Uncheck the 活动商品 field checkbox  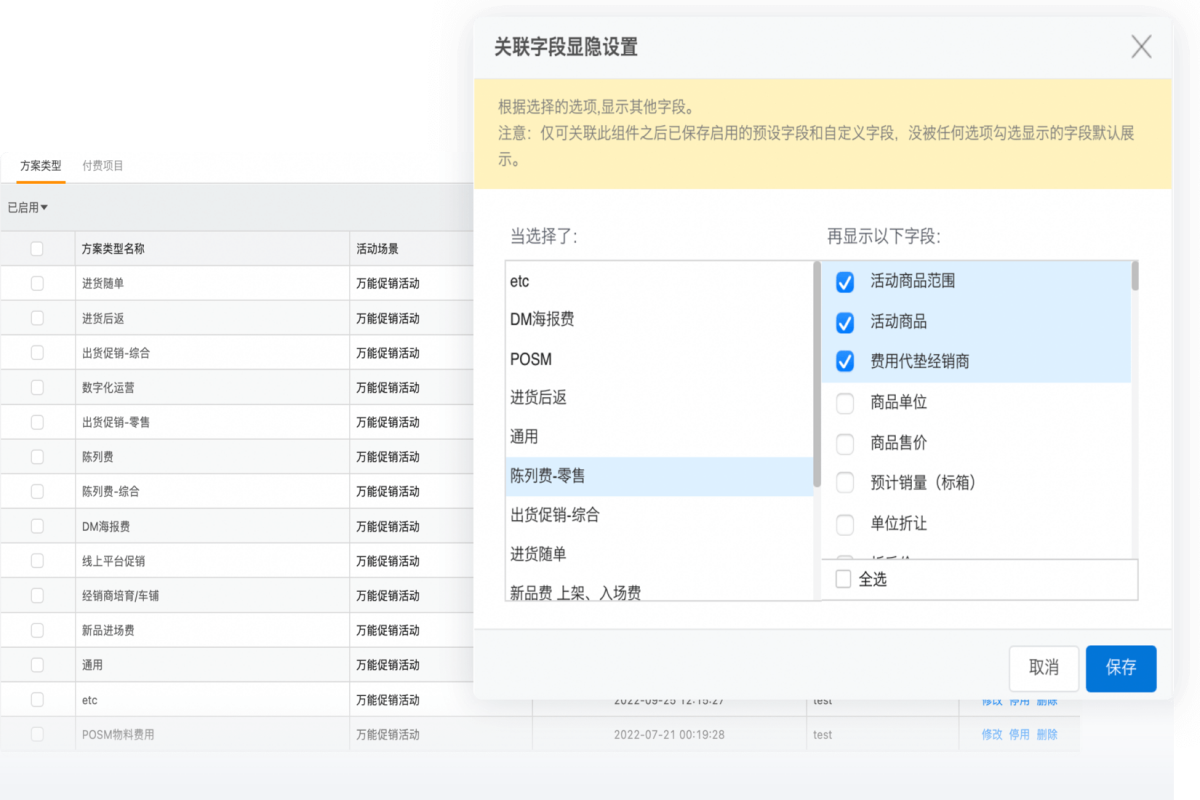click(845, 322)
